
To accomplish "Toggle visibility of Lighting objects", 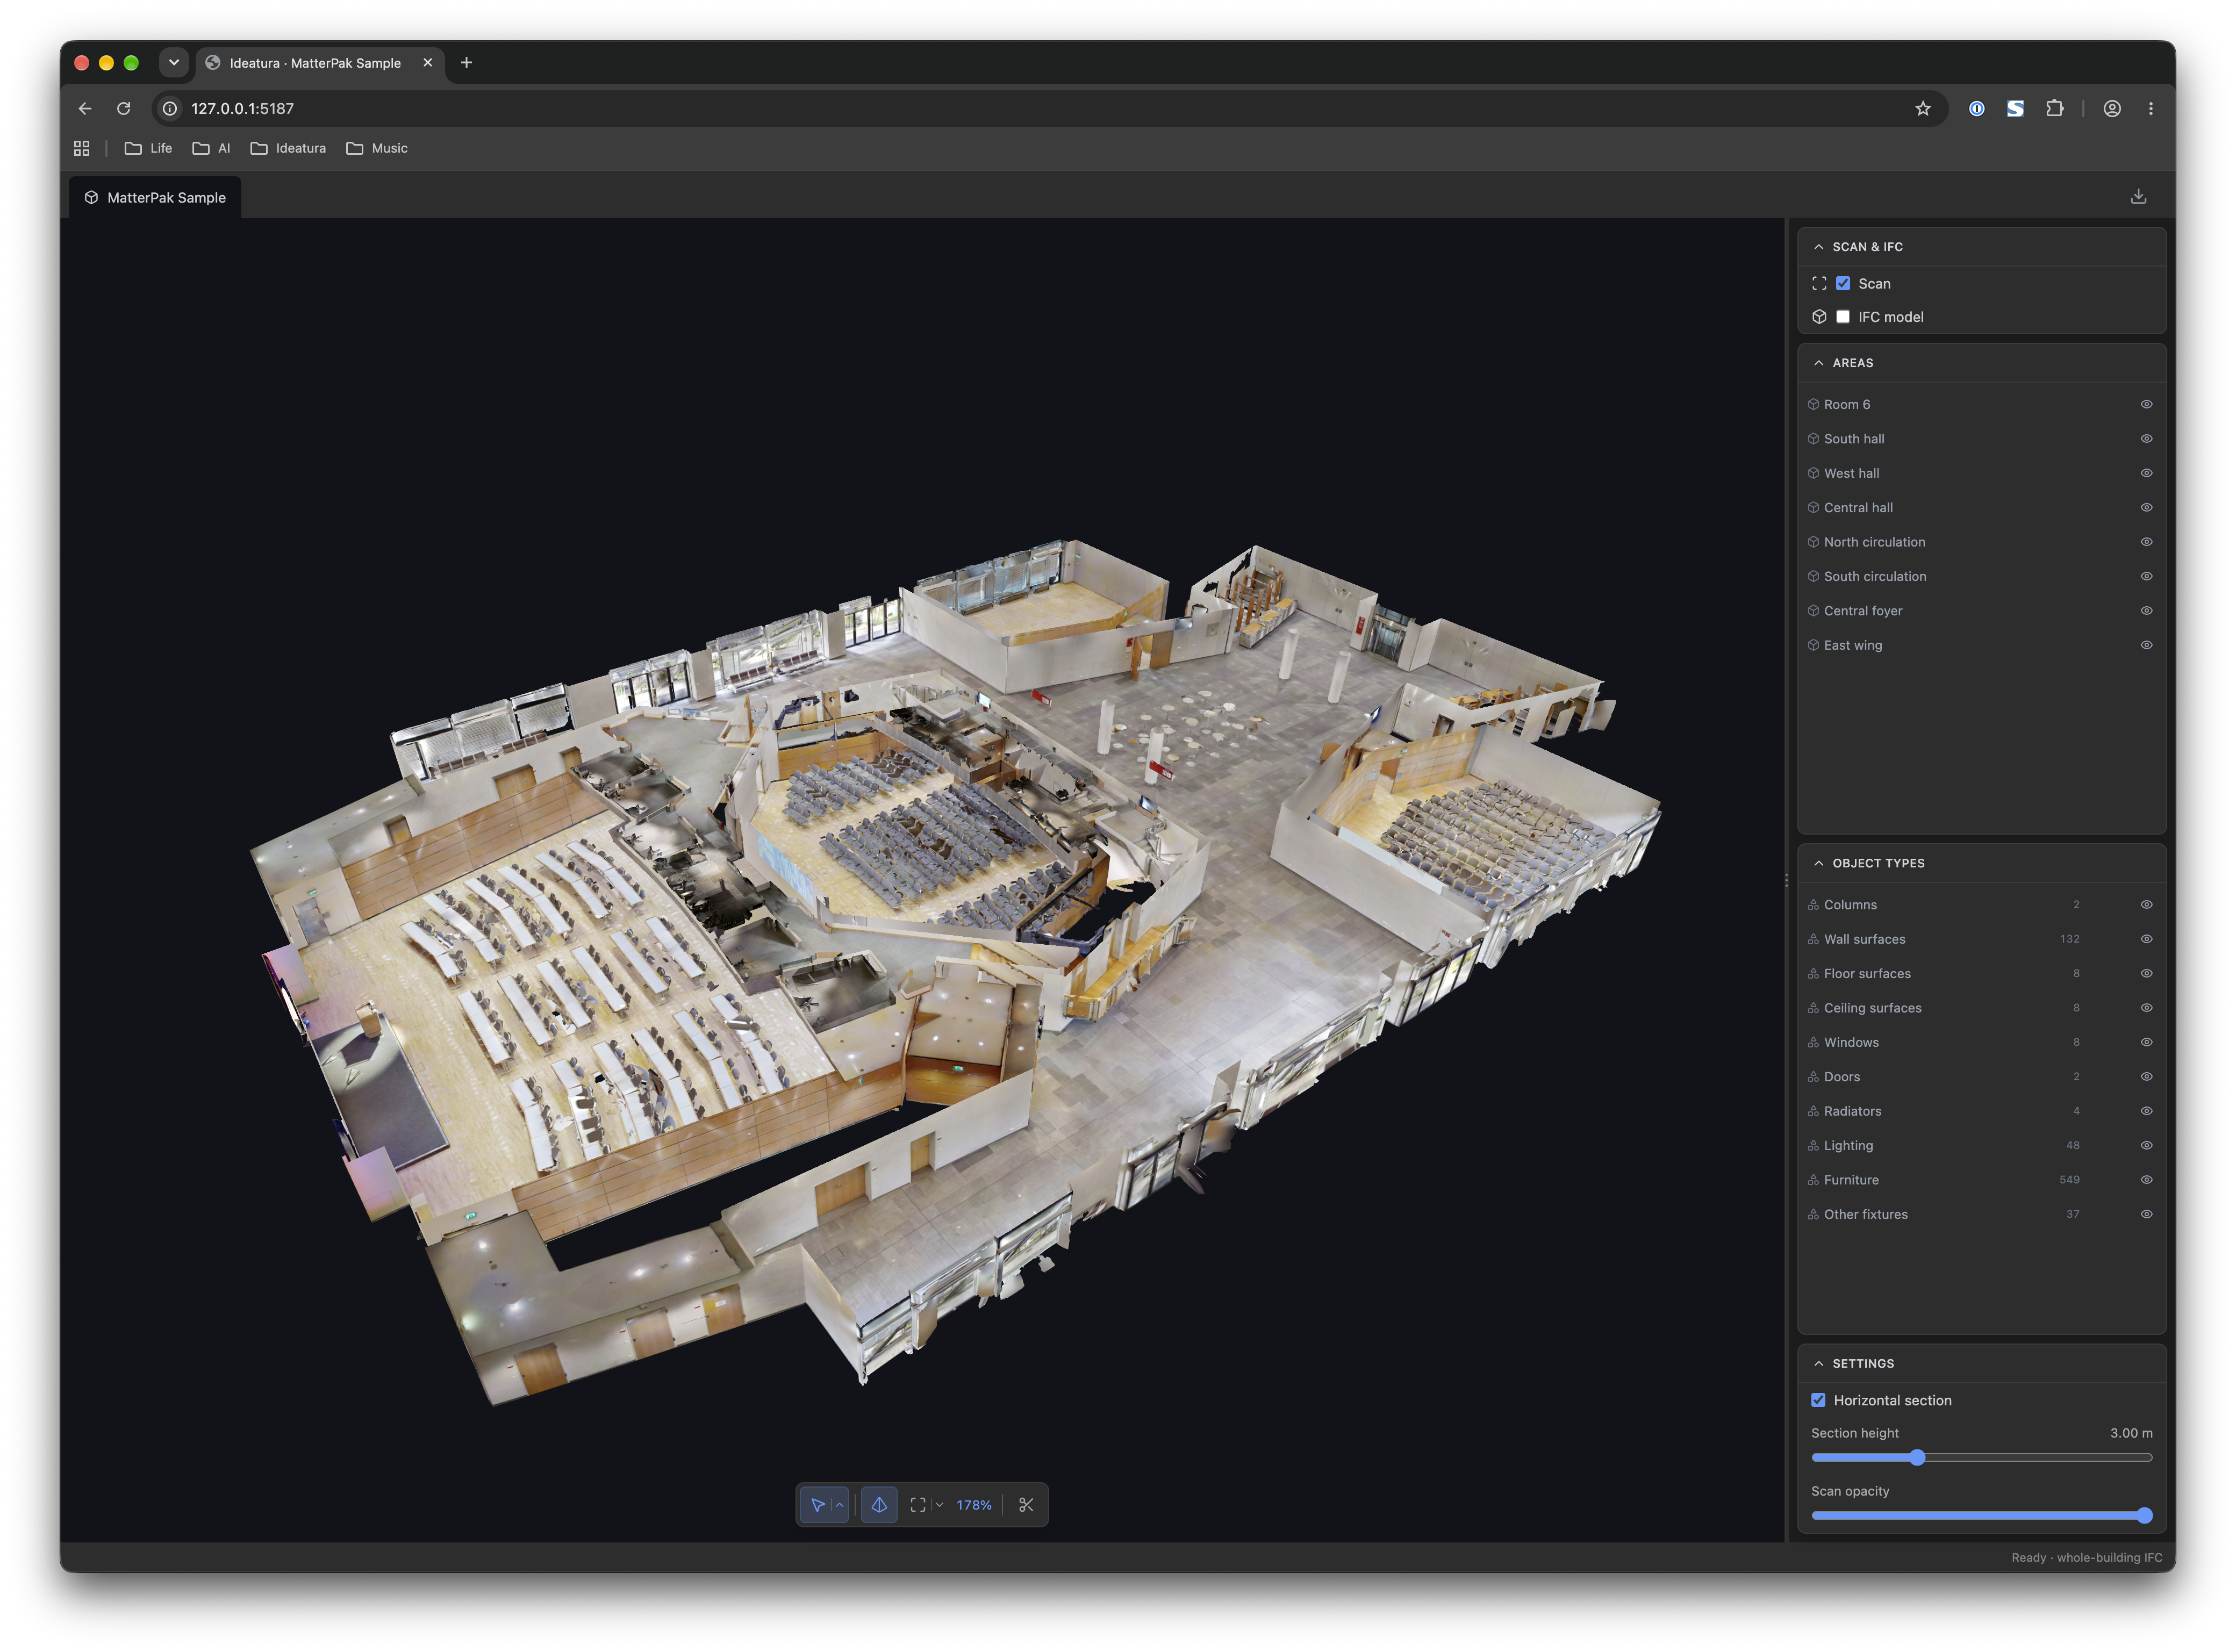I will [2146, 1146].
